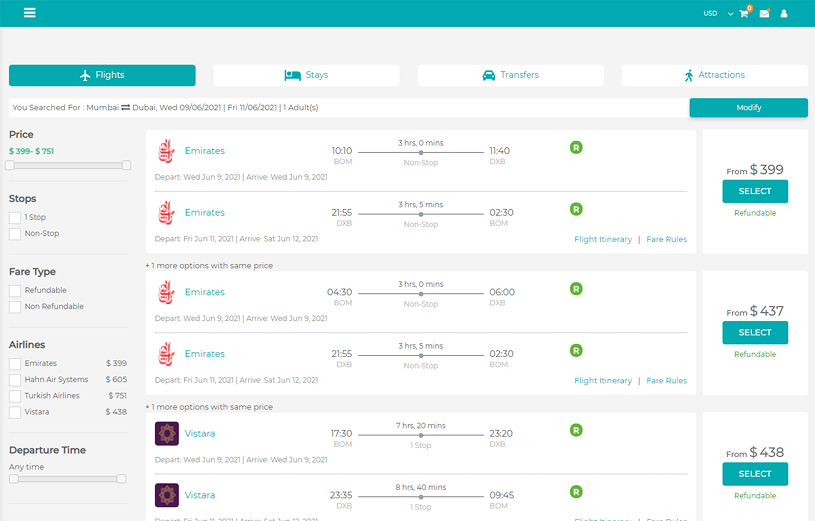Click the Modify search button
This screenshot has height=521, width=815.
[748, 108]
